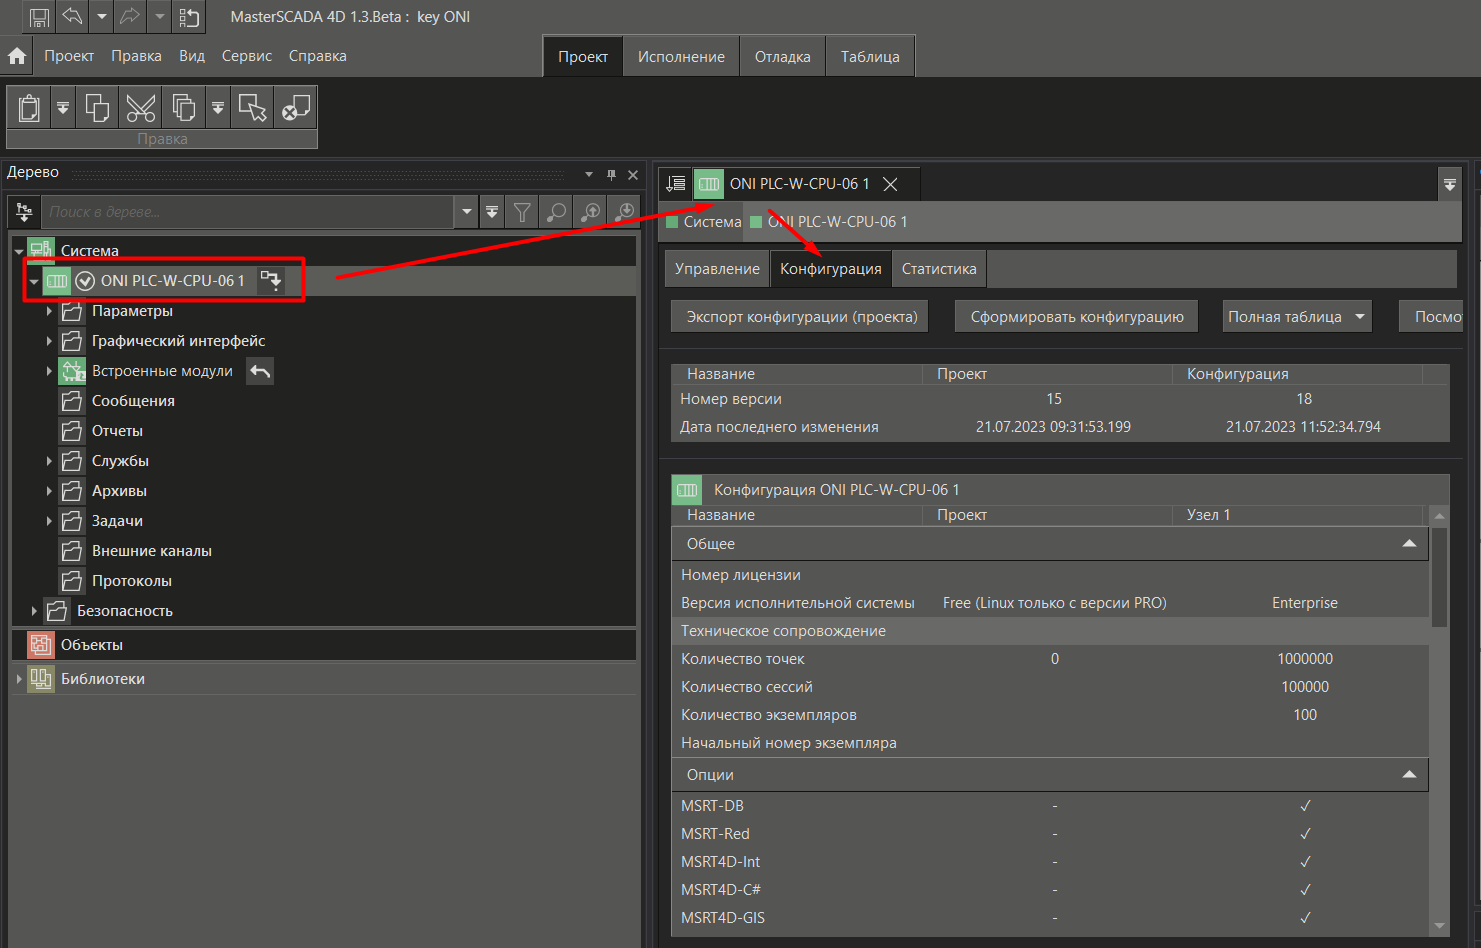Image resolution: width=1481 pixels, height=948 pixels.
Task: Click the document list icon left of the ONI tab
Action: 676,184
